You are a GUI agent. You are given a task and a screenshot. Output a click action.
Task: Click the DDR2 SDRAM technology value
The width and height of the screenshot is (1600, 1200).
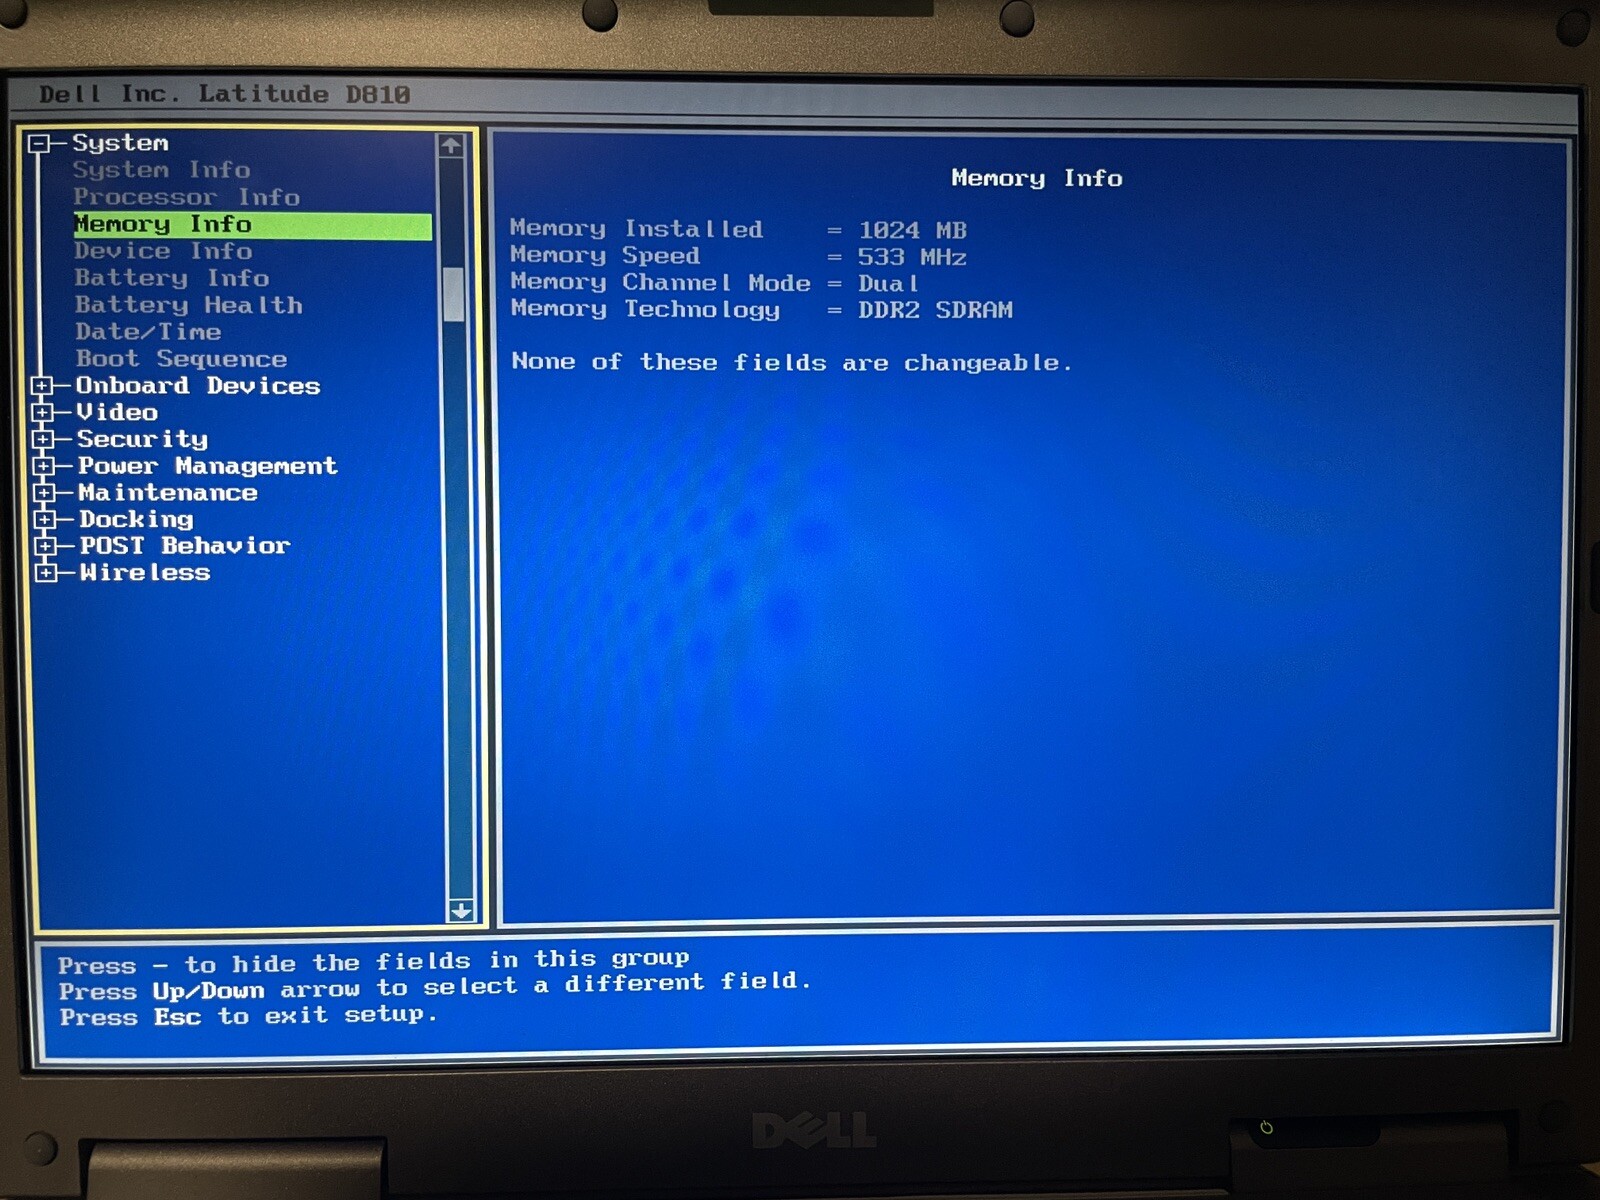coord(935,310)
